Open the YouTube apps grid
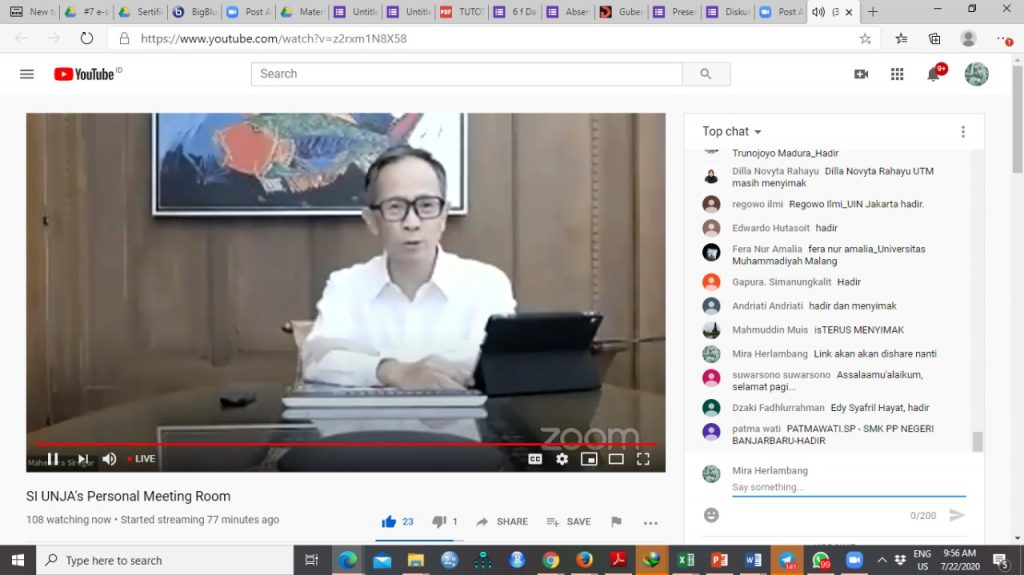The width and height of the screenshot is (1024, 575). [897, 74]
